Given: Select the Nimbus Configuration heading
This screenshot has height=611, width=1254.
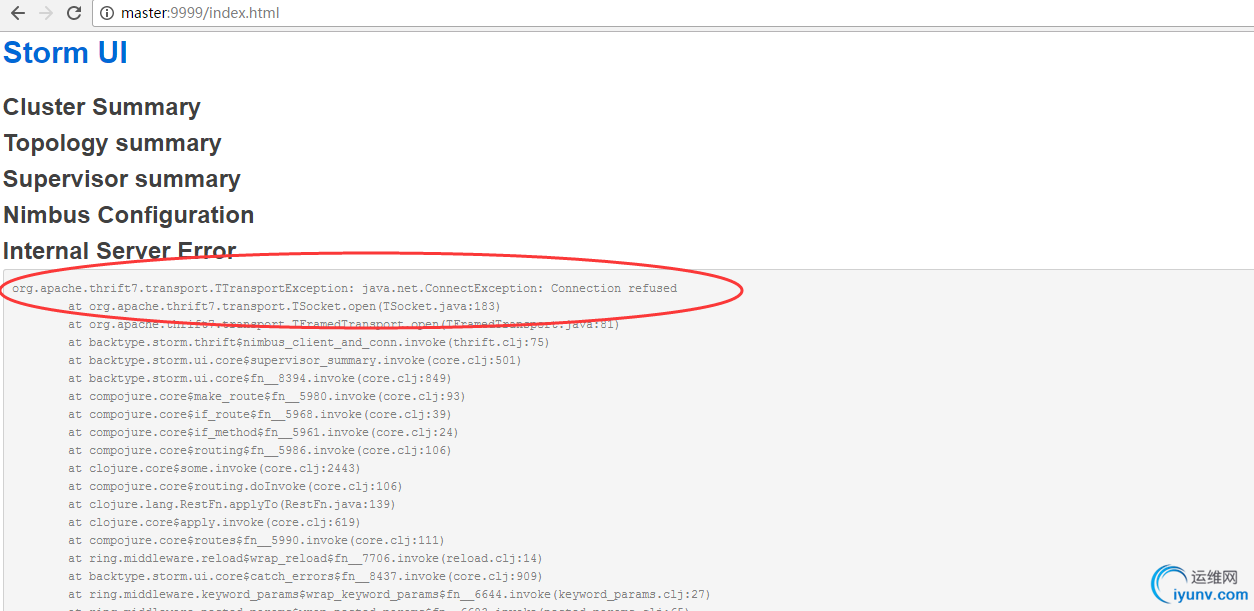Looking at the screenshot, I should [x=129, y=215].
